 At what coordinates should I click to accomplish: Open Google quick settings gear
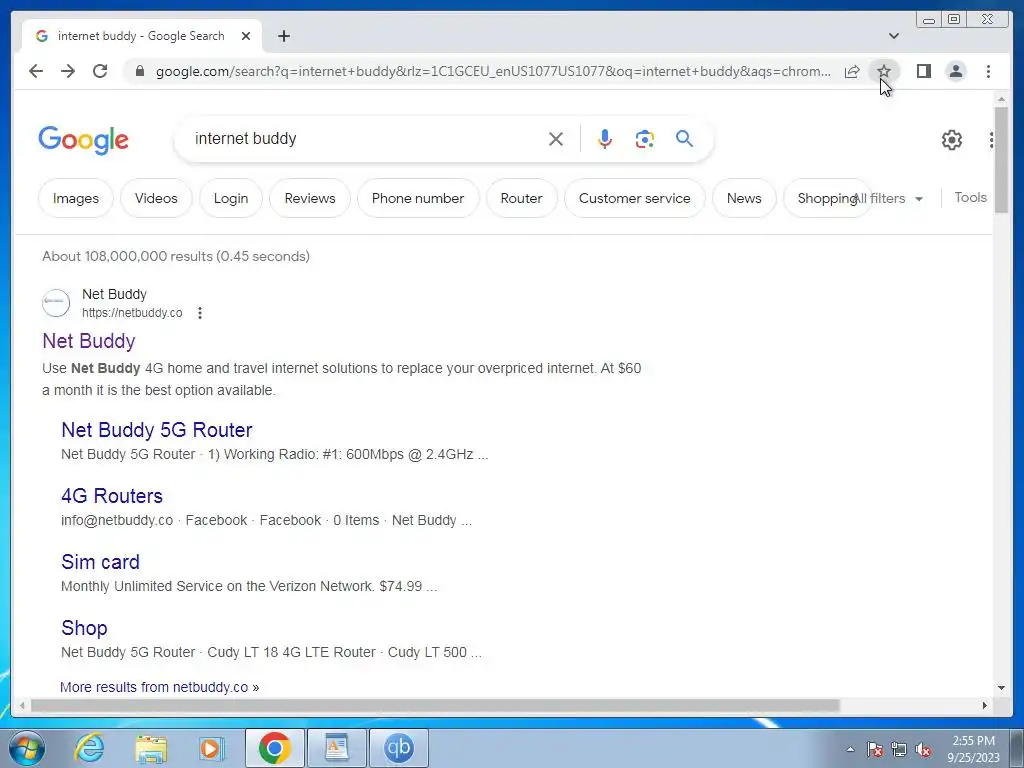[952, 139]
